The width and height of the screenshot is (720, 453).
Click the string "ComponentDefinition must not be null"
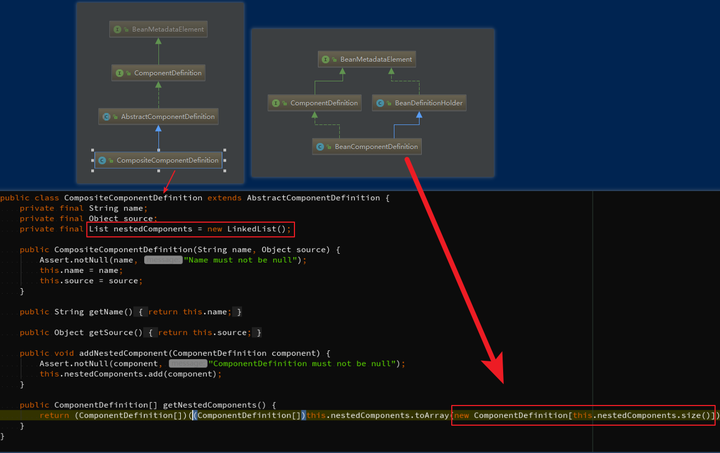pos(303,364)
